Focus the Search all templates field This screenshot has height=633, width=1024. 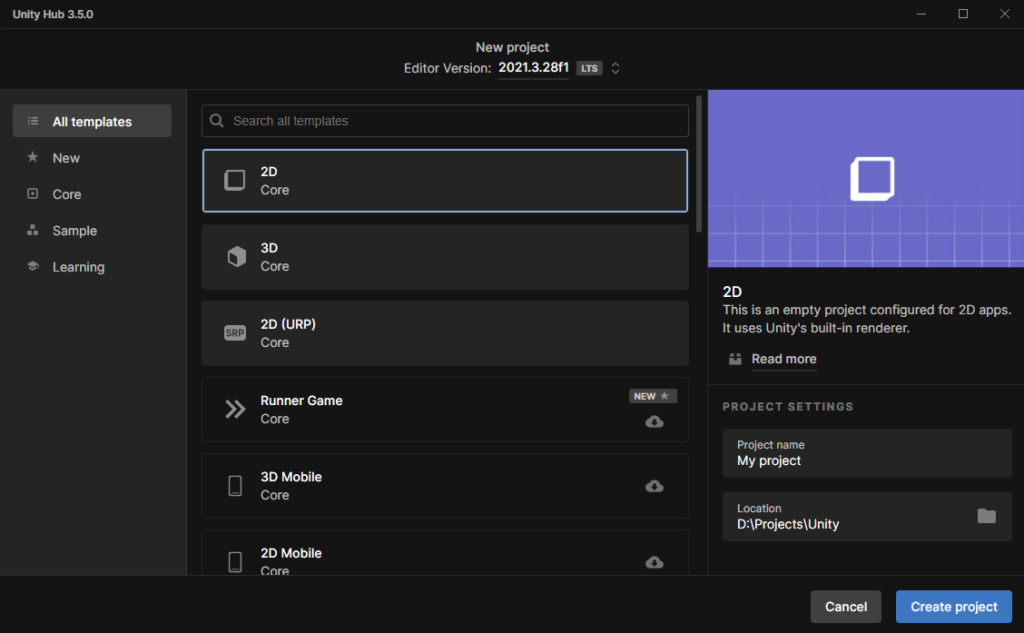[445, 121]
